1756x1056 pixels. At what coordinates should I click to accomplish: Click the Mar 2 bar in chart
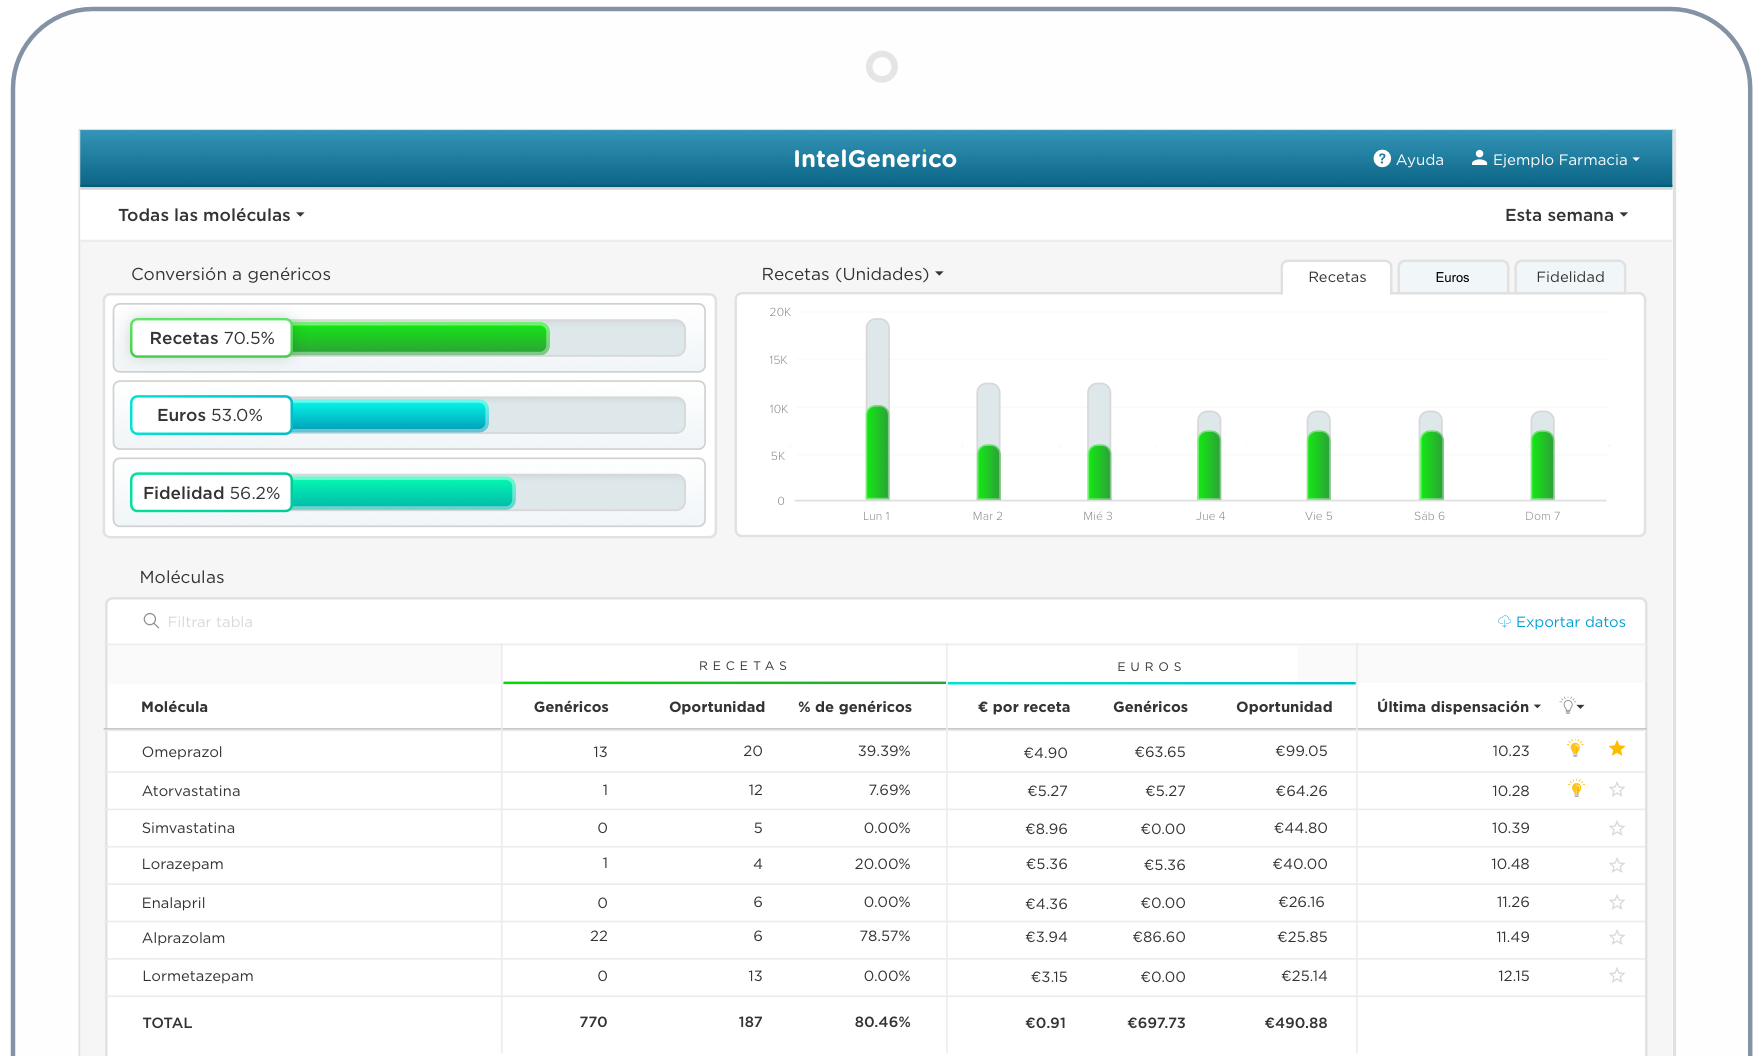[x=988, y=441]
